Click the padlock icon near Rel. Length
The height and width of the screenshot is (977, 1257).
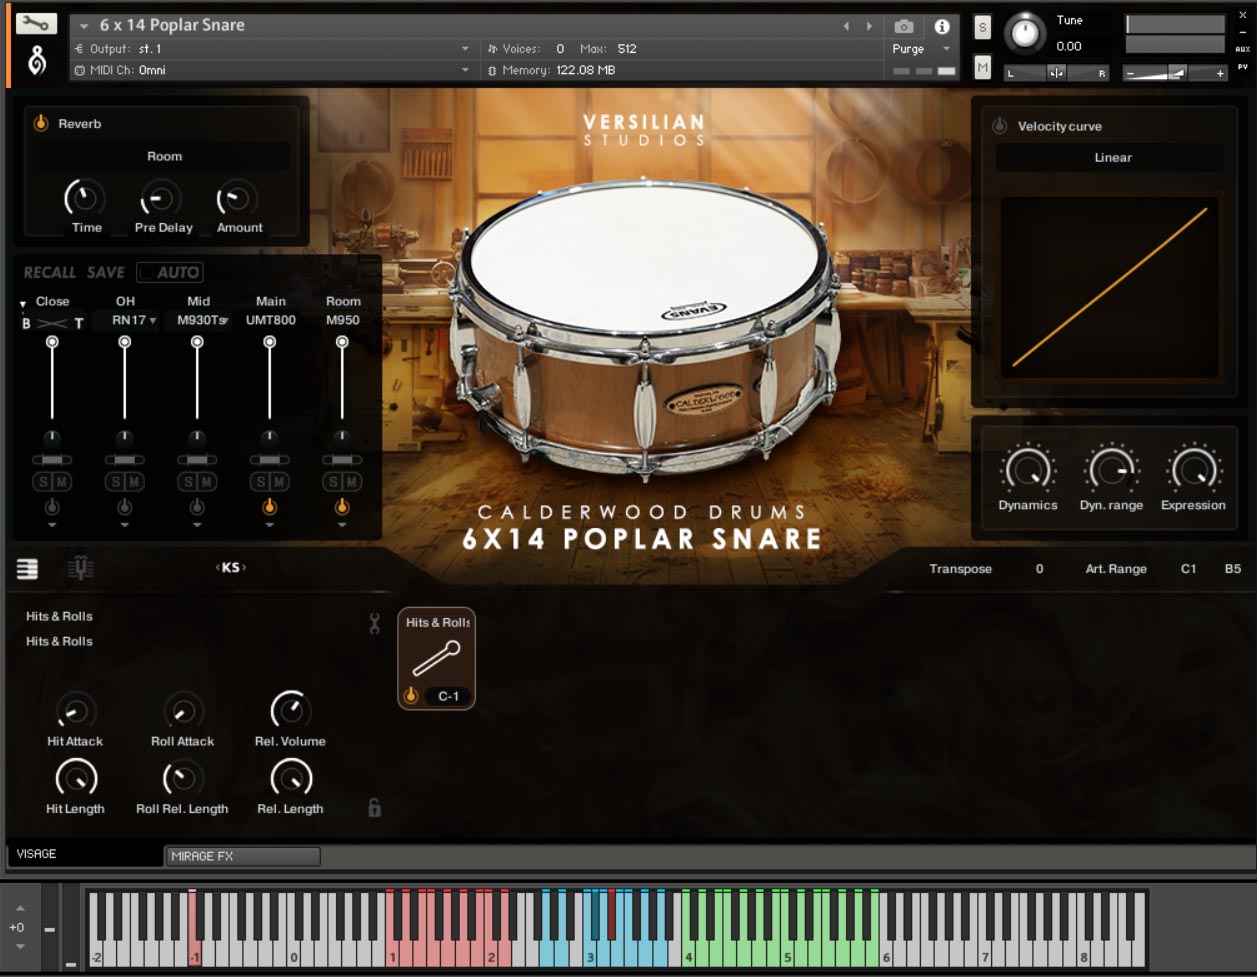point(374,808)
